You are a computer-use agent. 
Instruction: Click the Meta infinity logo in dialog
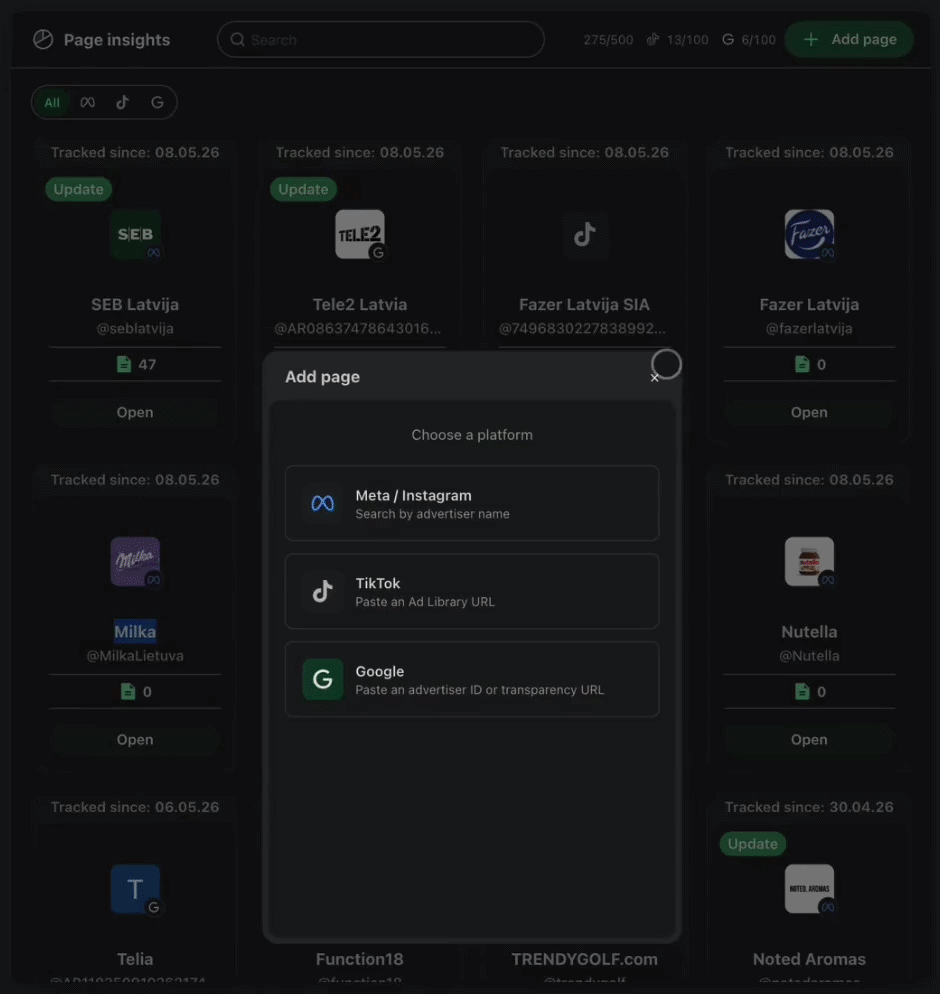(x=323, y=503)
